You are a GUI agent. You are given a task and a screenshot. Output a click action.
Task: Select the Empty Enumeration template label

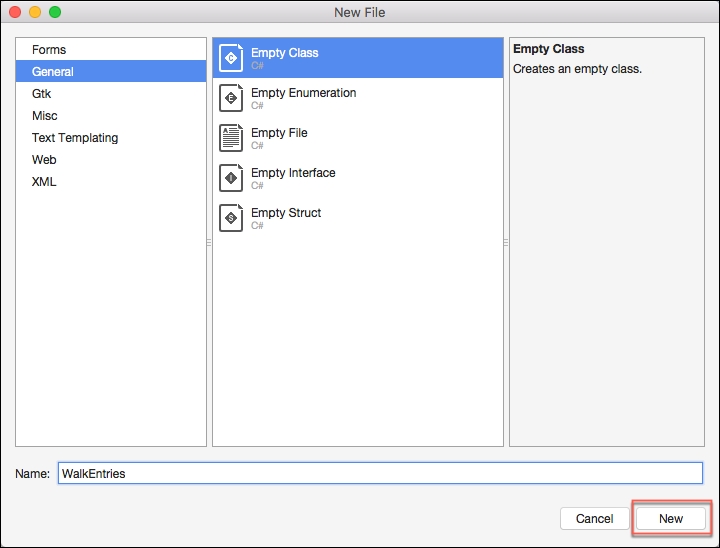click(x=303, y=93)
